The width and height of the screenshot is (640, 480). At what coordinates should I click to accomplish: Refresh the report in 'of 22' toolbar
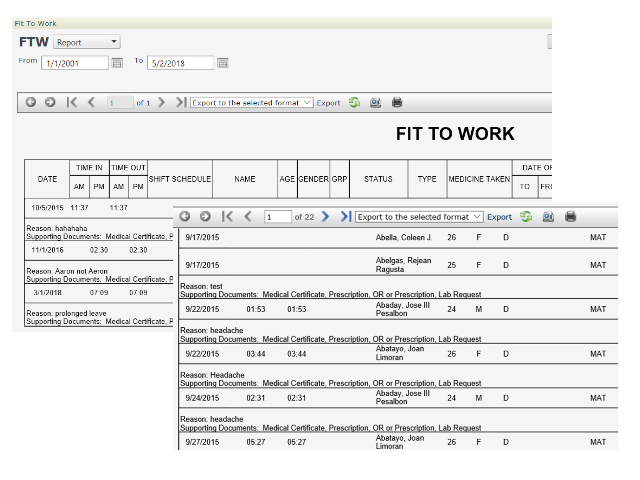[526, 216]
